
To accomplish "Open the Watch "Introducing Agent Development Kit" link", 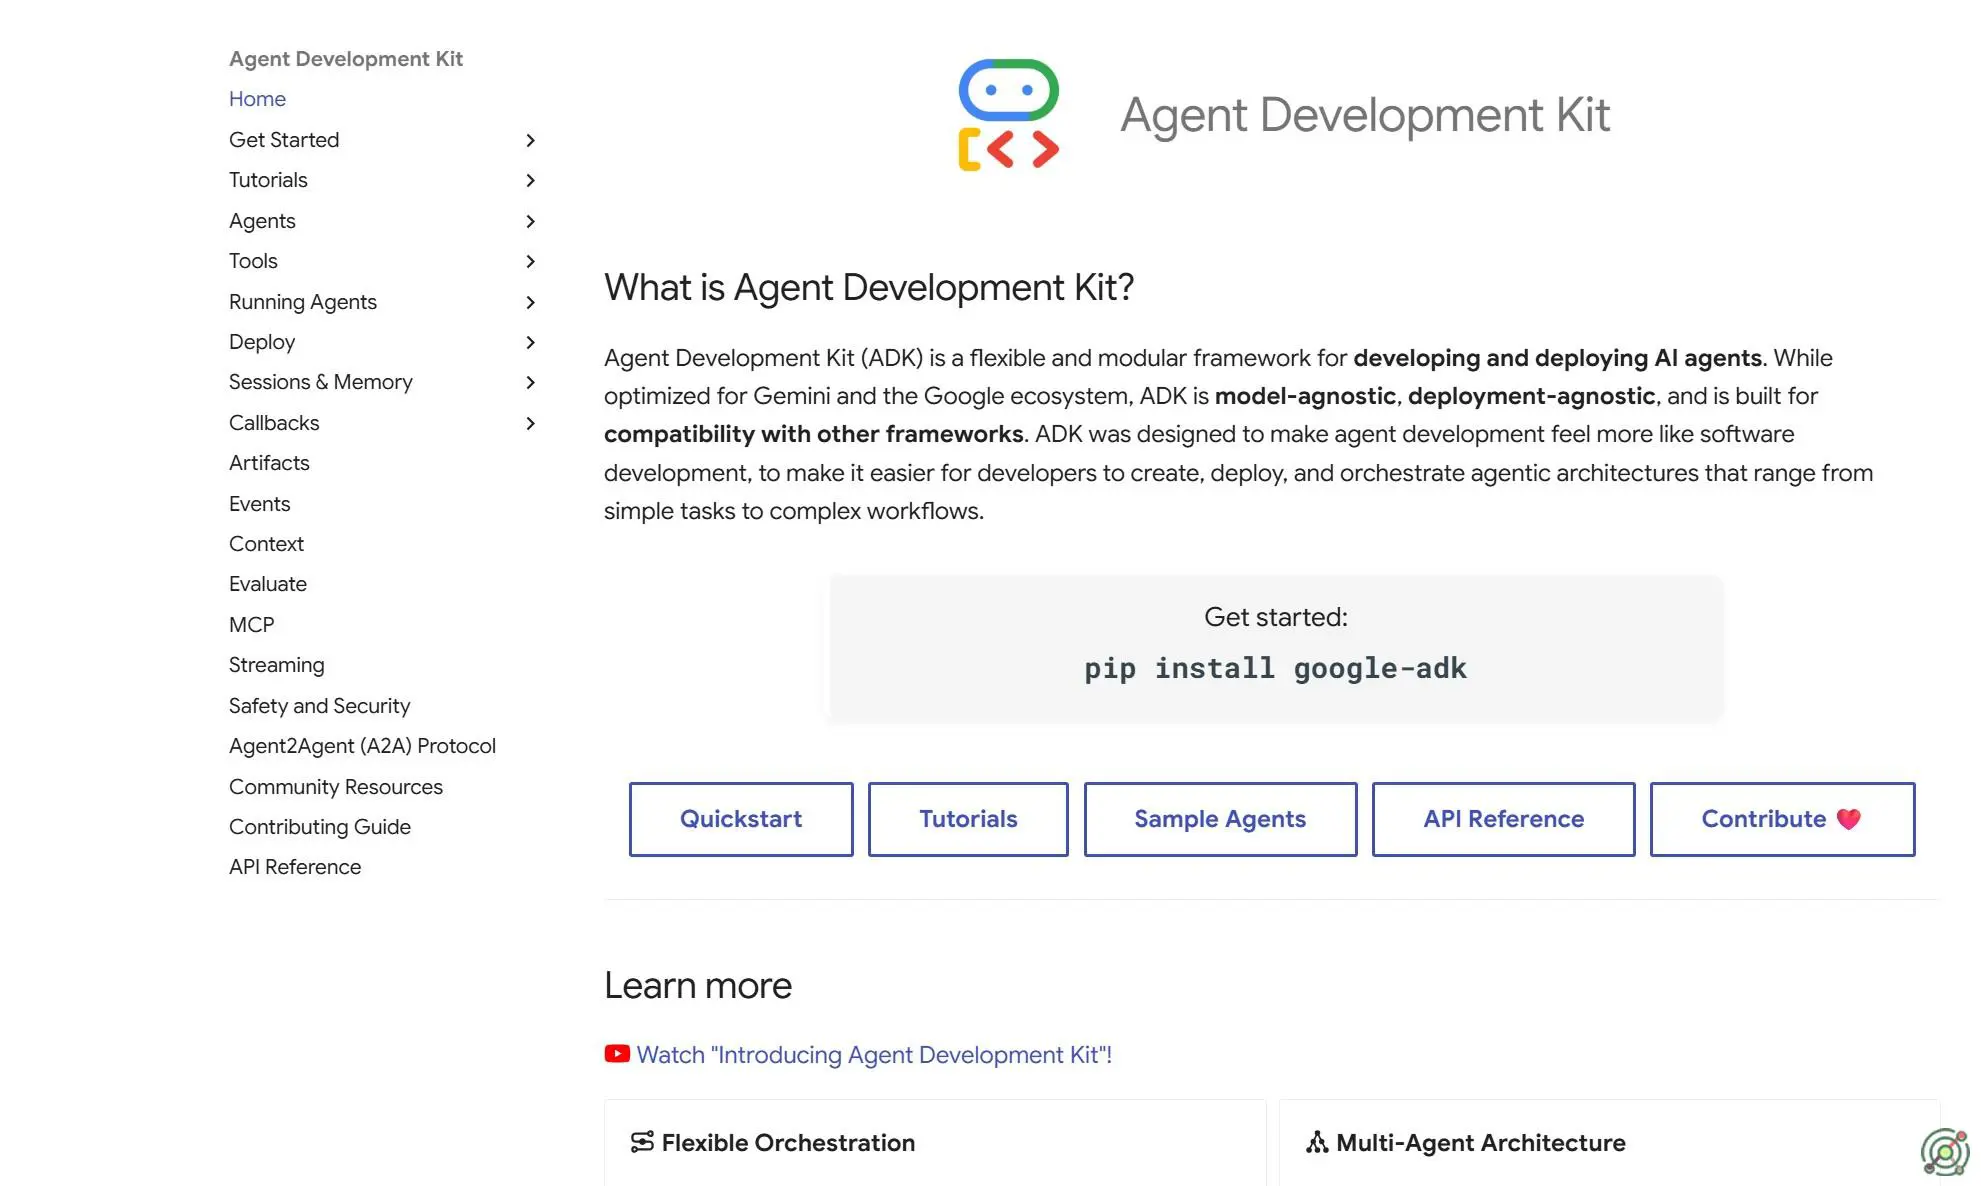I will point(874,1055).
